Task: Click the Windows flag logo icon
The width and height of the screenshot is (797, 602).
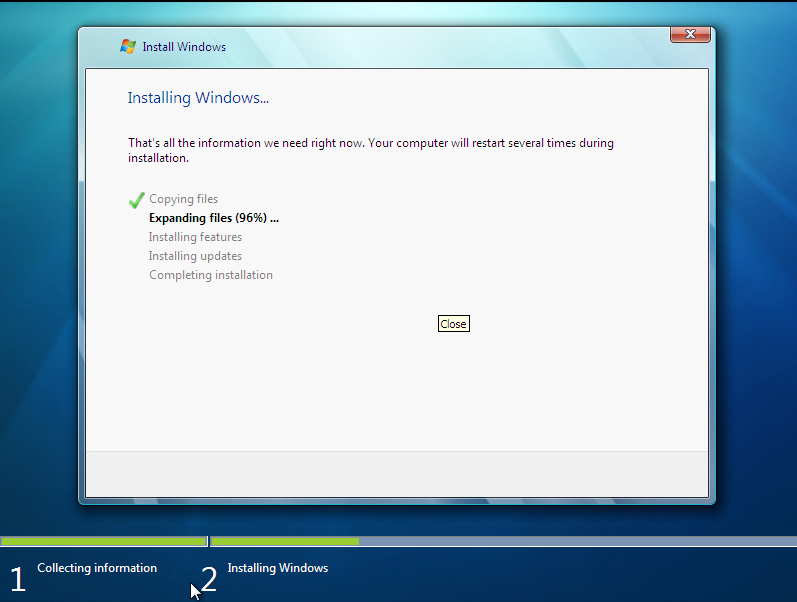Action: pos(128,47)
